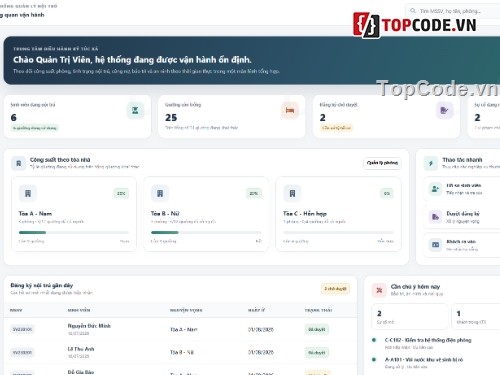Click the Tòa A - Nam progress bar
This screenshot has width=500, height=375.
(74, 232)
